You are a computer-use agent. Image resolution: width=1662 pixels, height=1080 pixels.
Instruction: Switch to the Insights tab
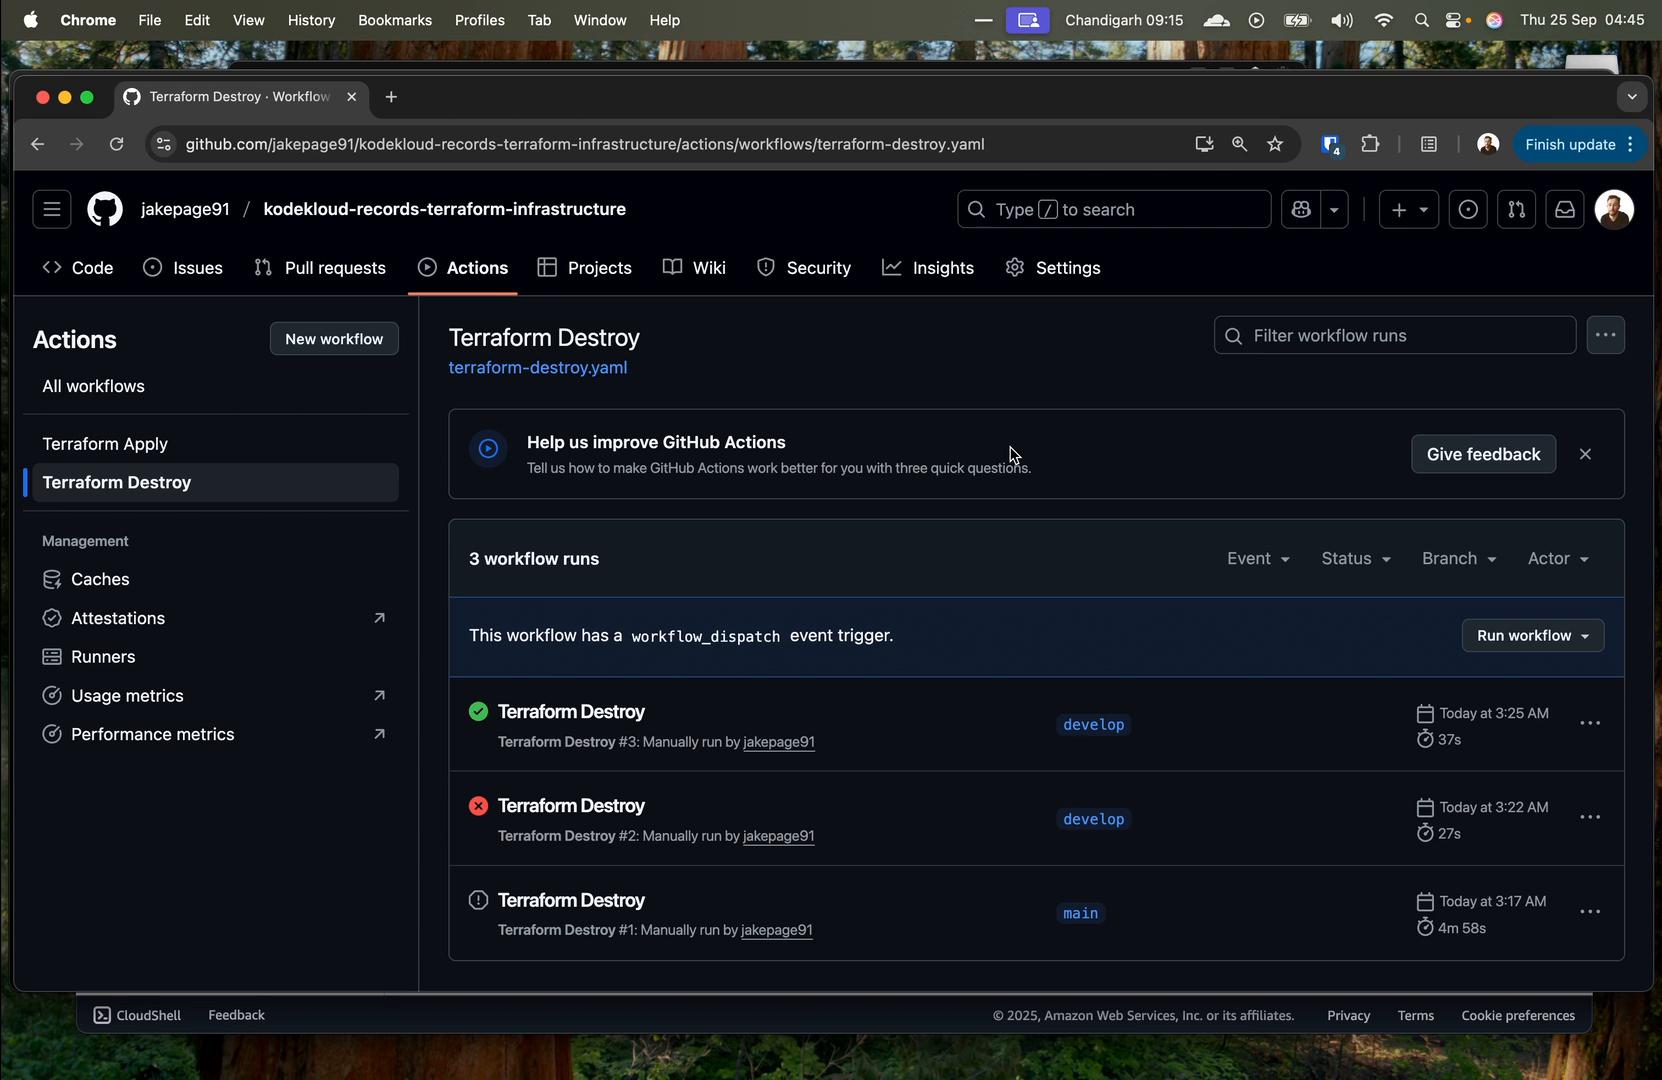click(928, 268)
